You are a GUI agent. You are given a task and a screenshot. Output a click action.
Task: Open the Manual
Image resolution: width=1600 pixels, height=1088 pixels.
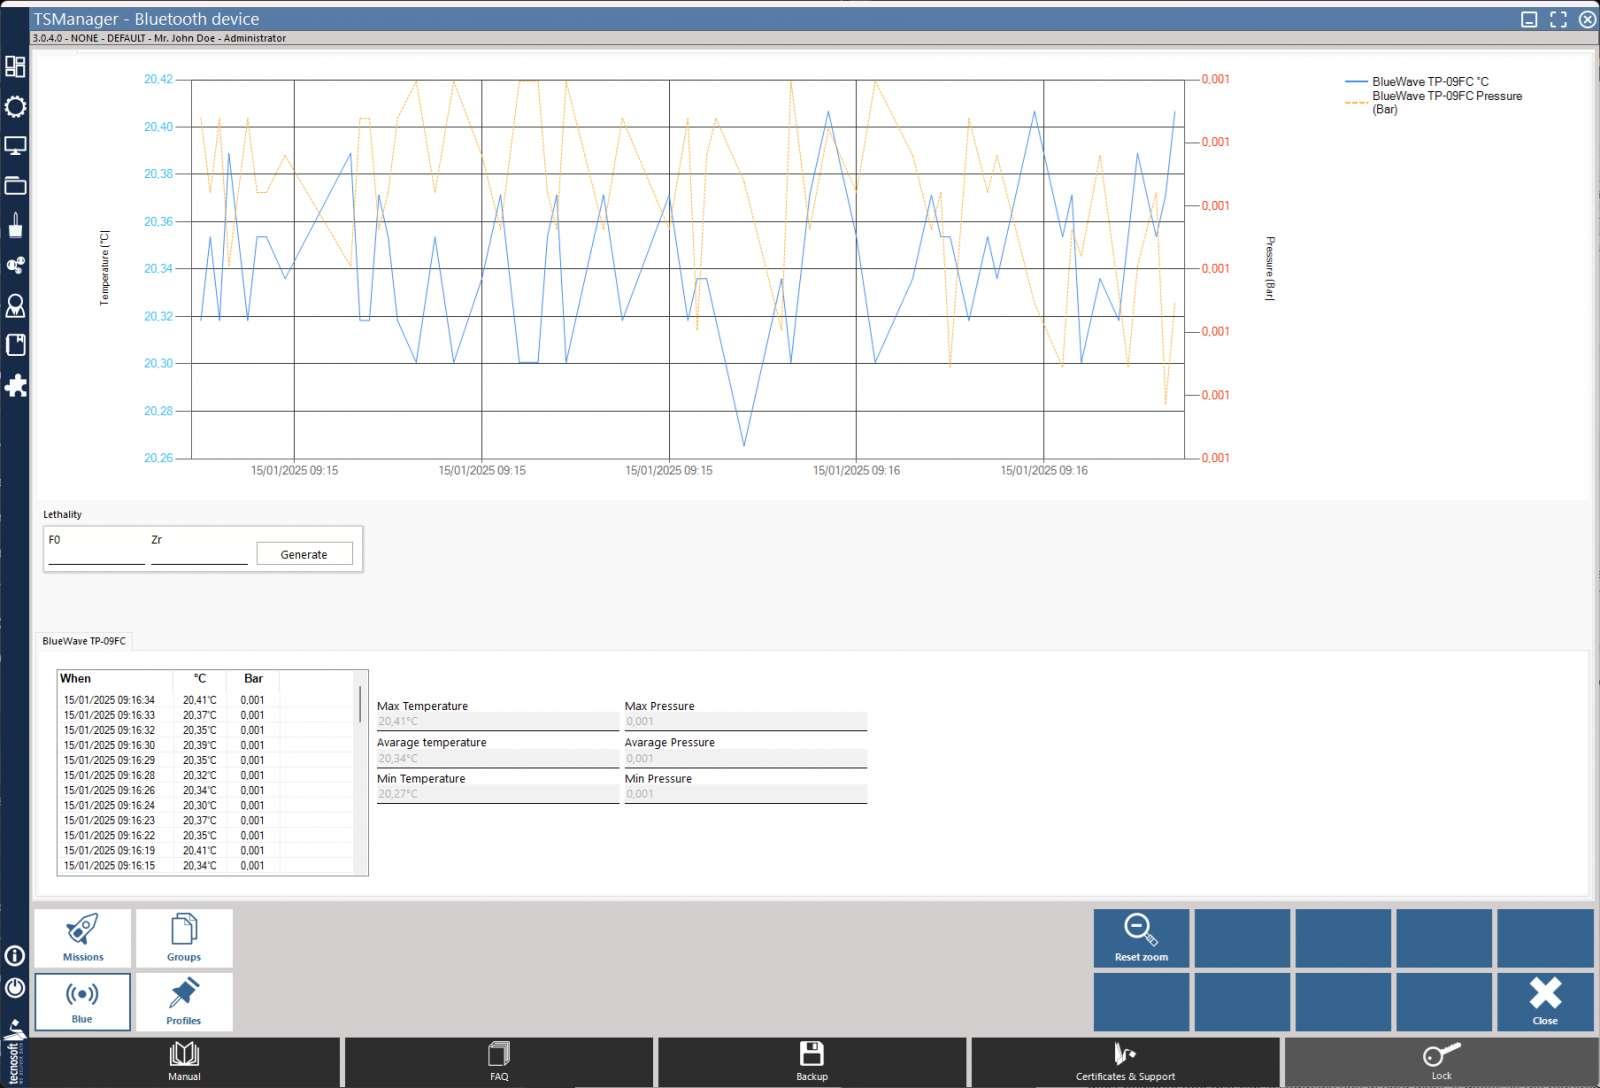185,1062
